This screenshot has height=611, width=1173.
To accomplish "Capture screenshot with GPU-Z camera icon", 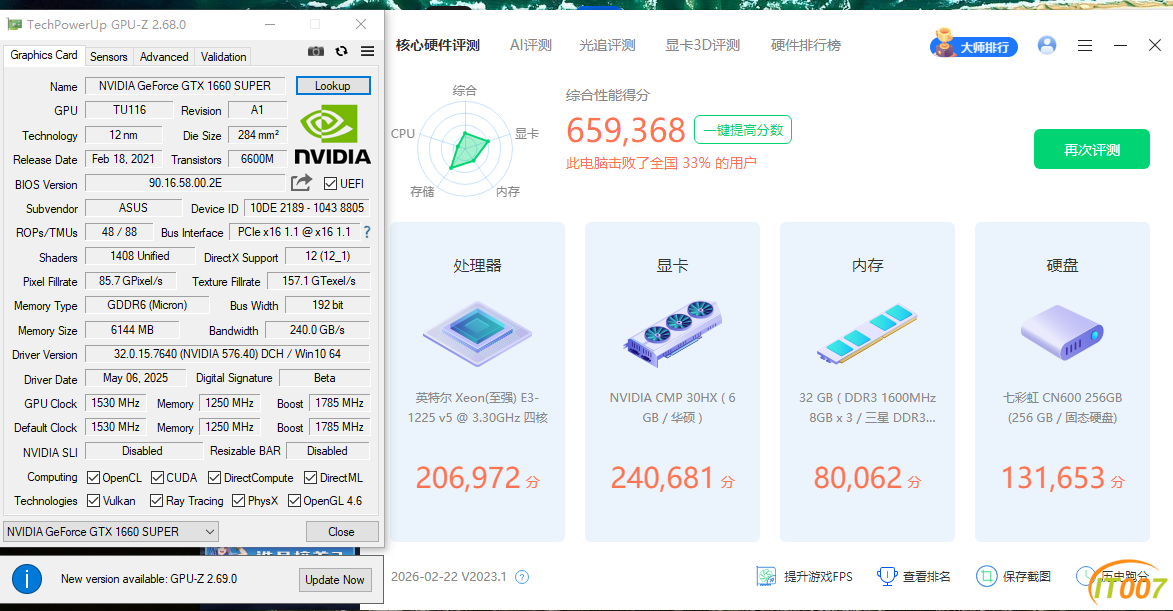I will [316, 50].
